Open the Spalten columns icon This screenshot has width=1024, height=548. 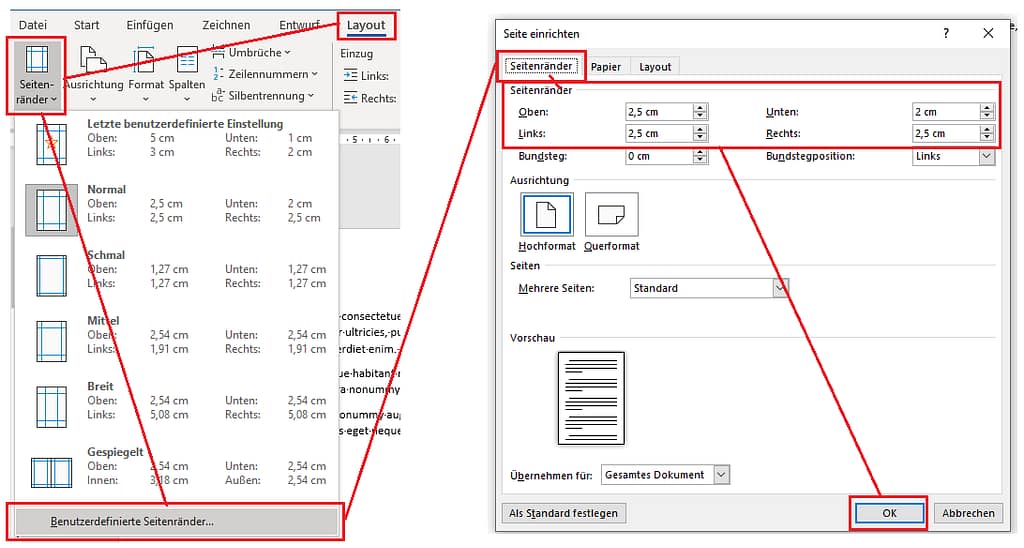coord(186,71)
